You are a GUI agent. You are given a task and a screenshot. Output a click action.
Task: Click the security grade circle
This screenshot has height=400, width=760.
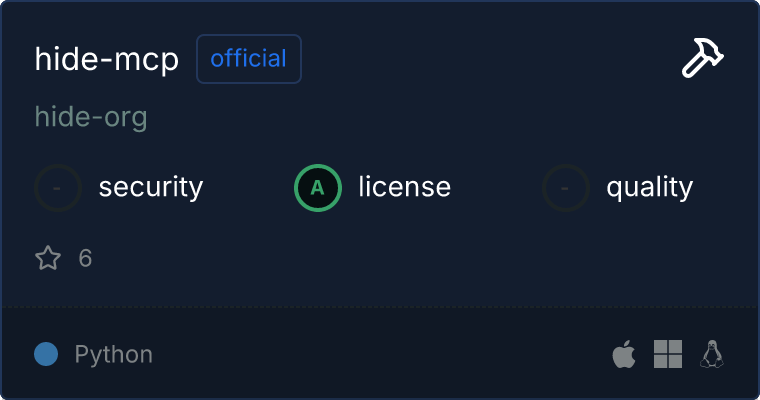59,187
